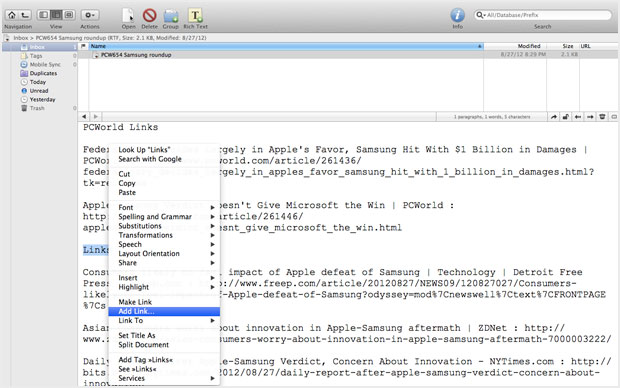Expand the Font submenu
The image size is (620, 388).
click(164, 207)
